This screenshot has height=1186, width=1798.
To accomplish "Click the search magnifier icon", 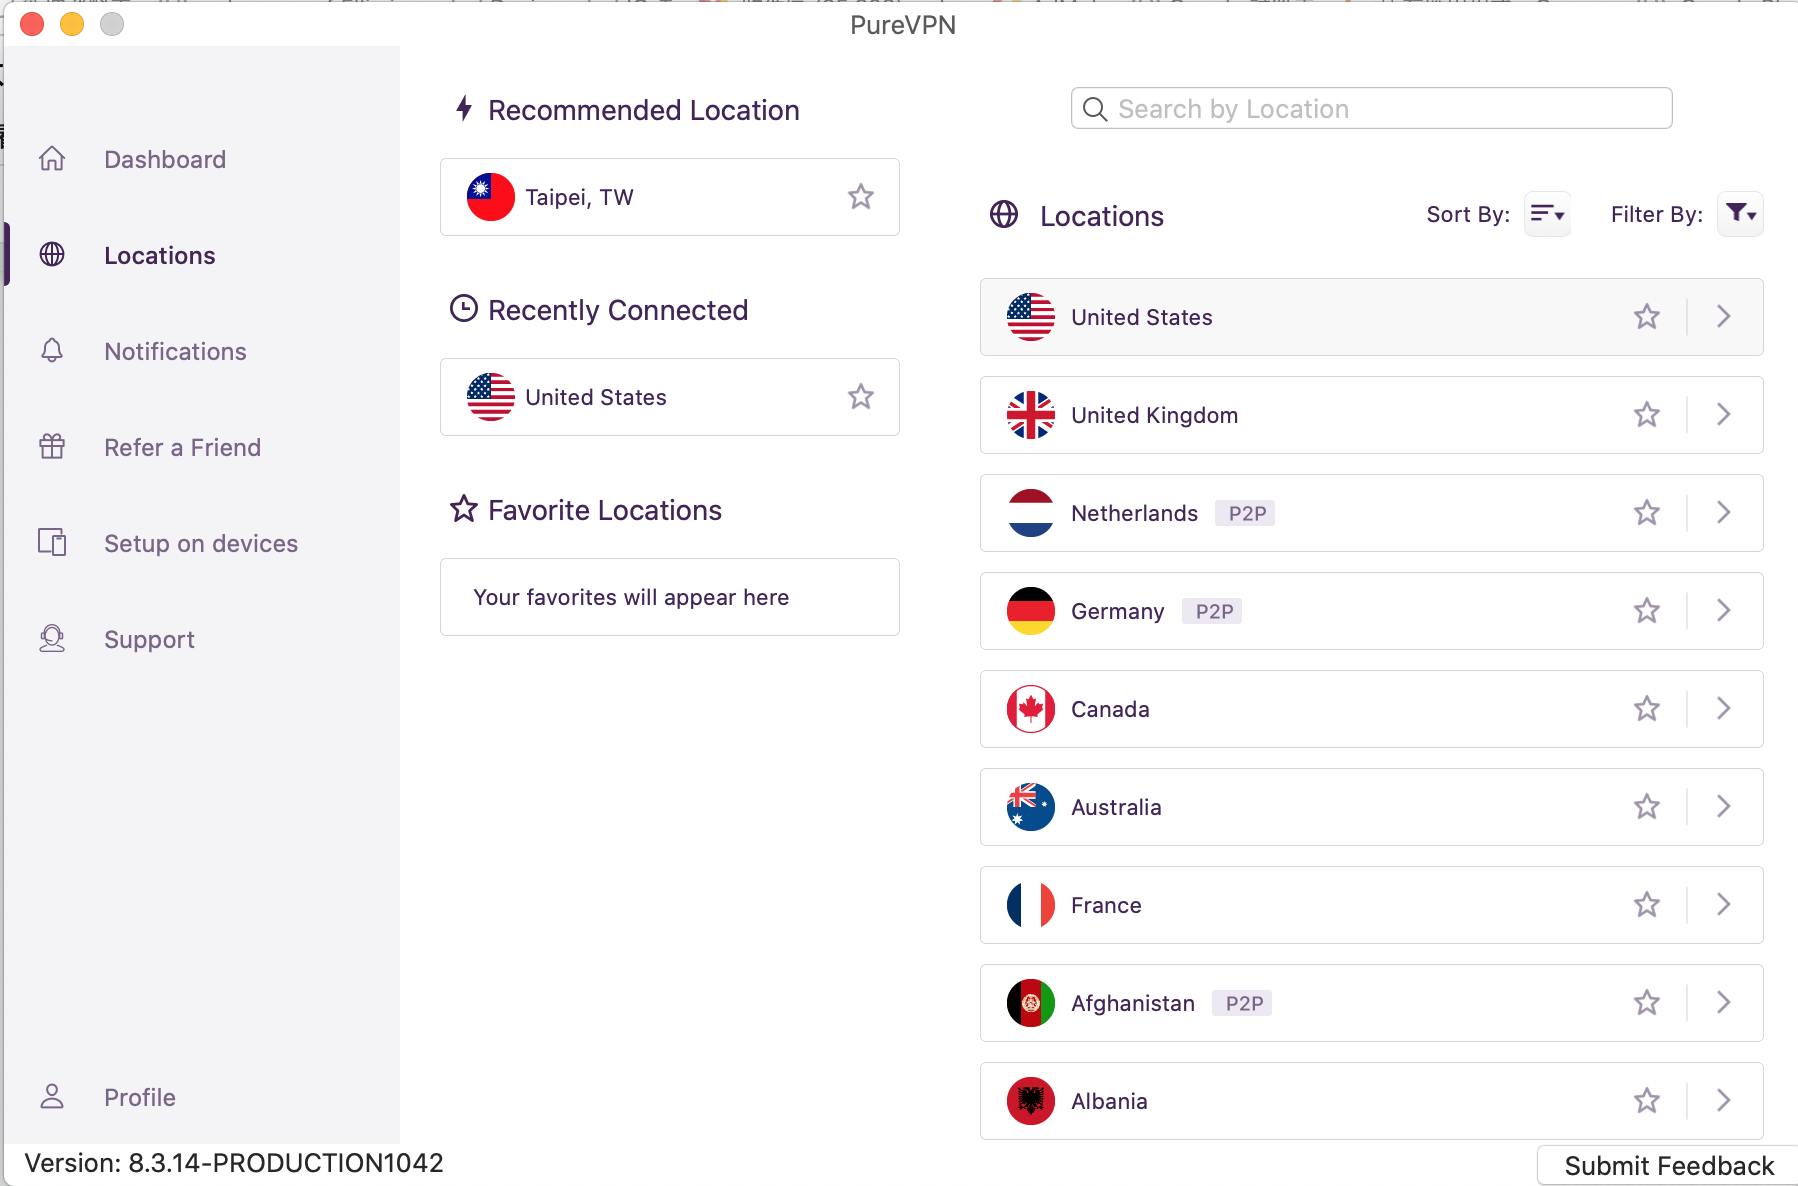I will (1095, 109).
